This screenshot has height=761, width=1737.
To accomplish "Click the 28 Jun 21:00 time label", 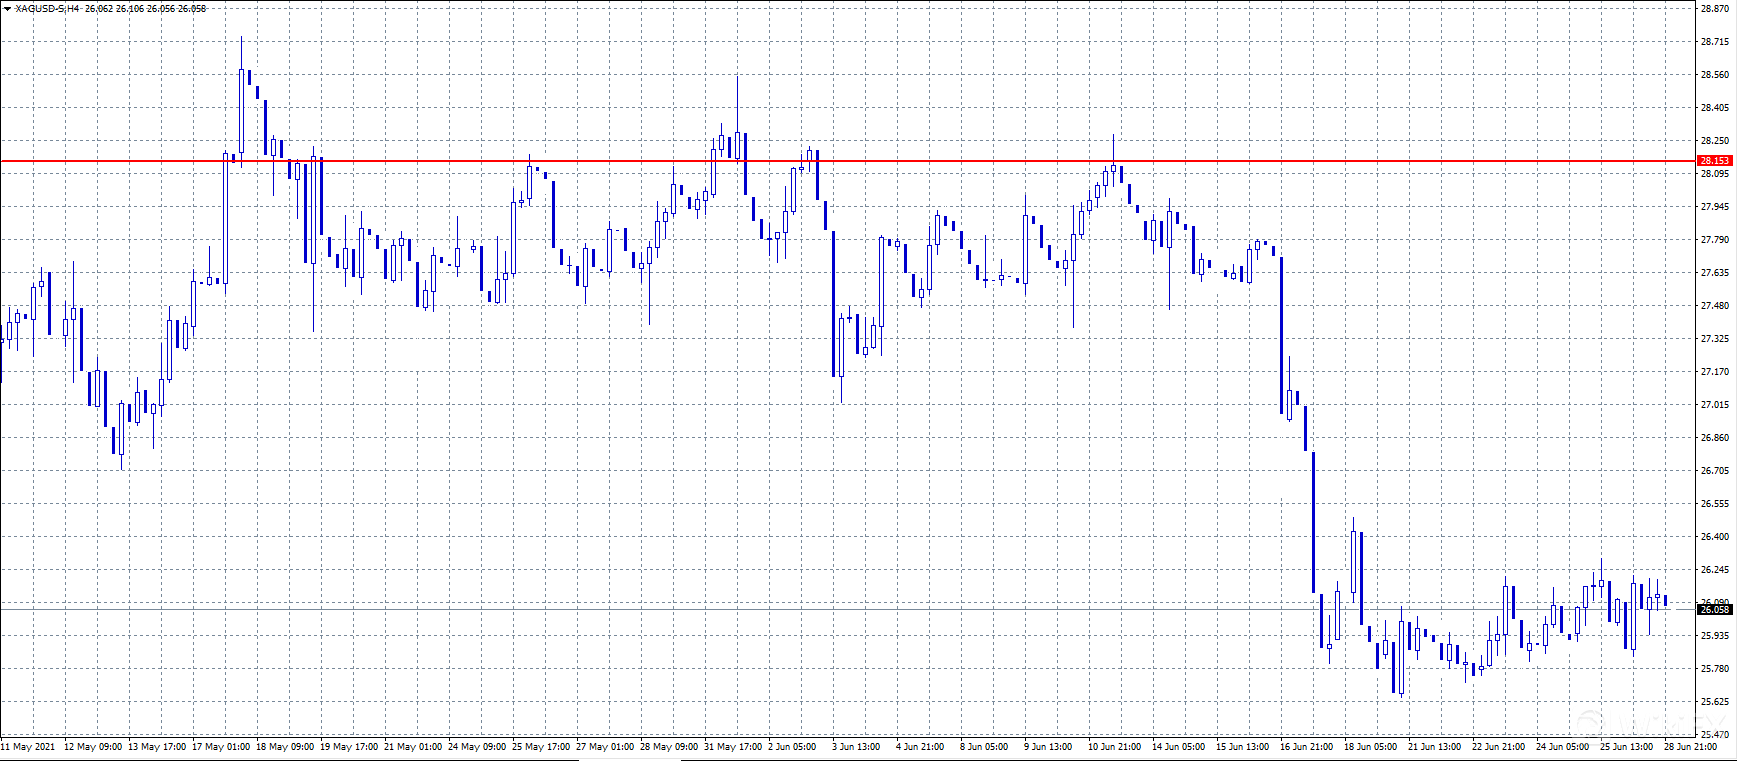I will 1690,746.
